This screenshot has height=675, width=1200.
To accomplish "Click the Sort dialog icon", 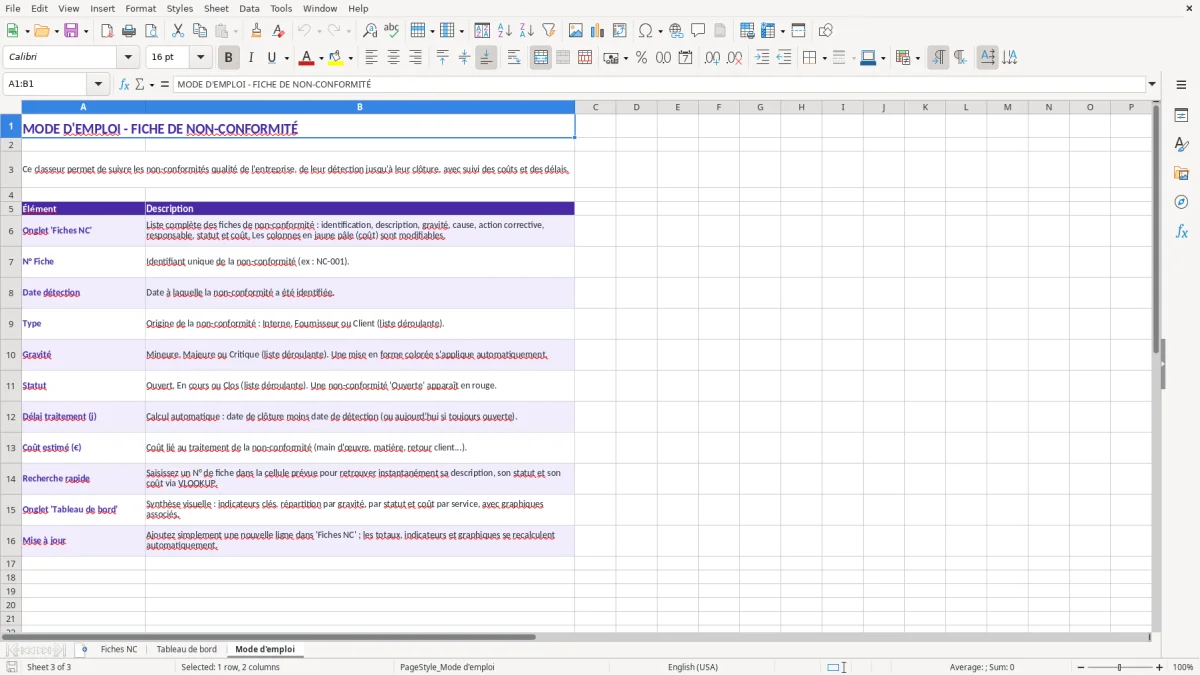I will coord(482,31).
